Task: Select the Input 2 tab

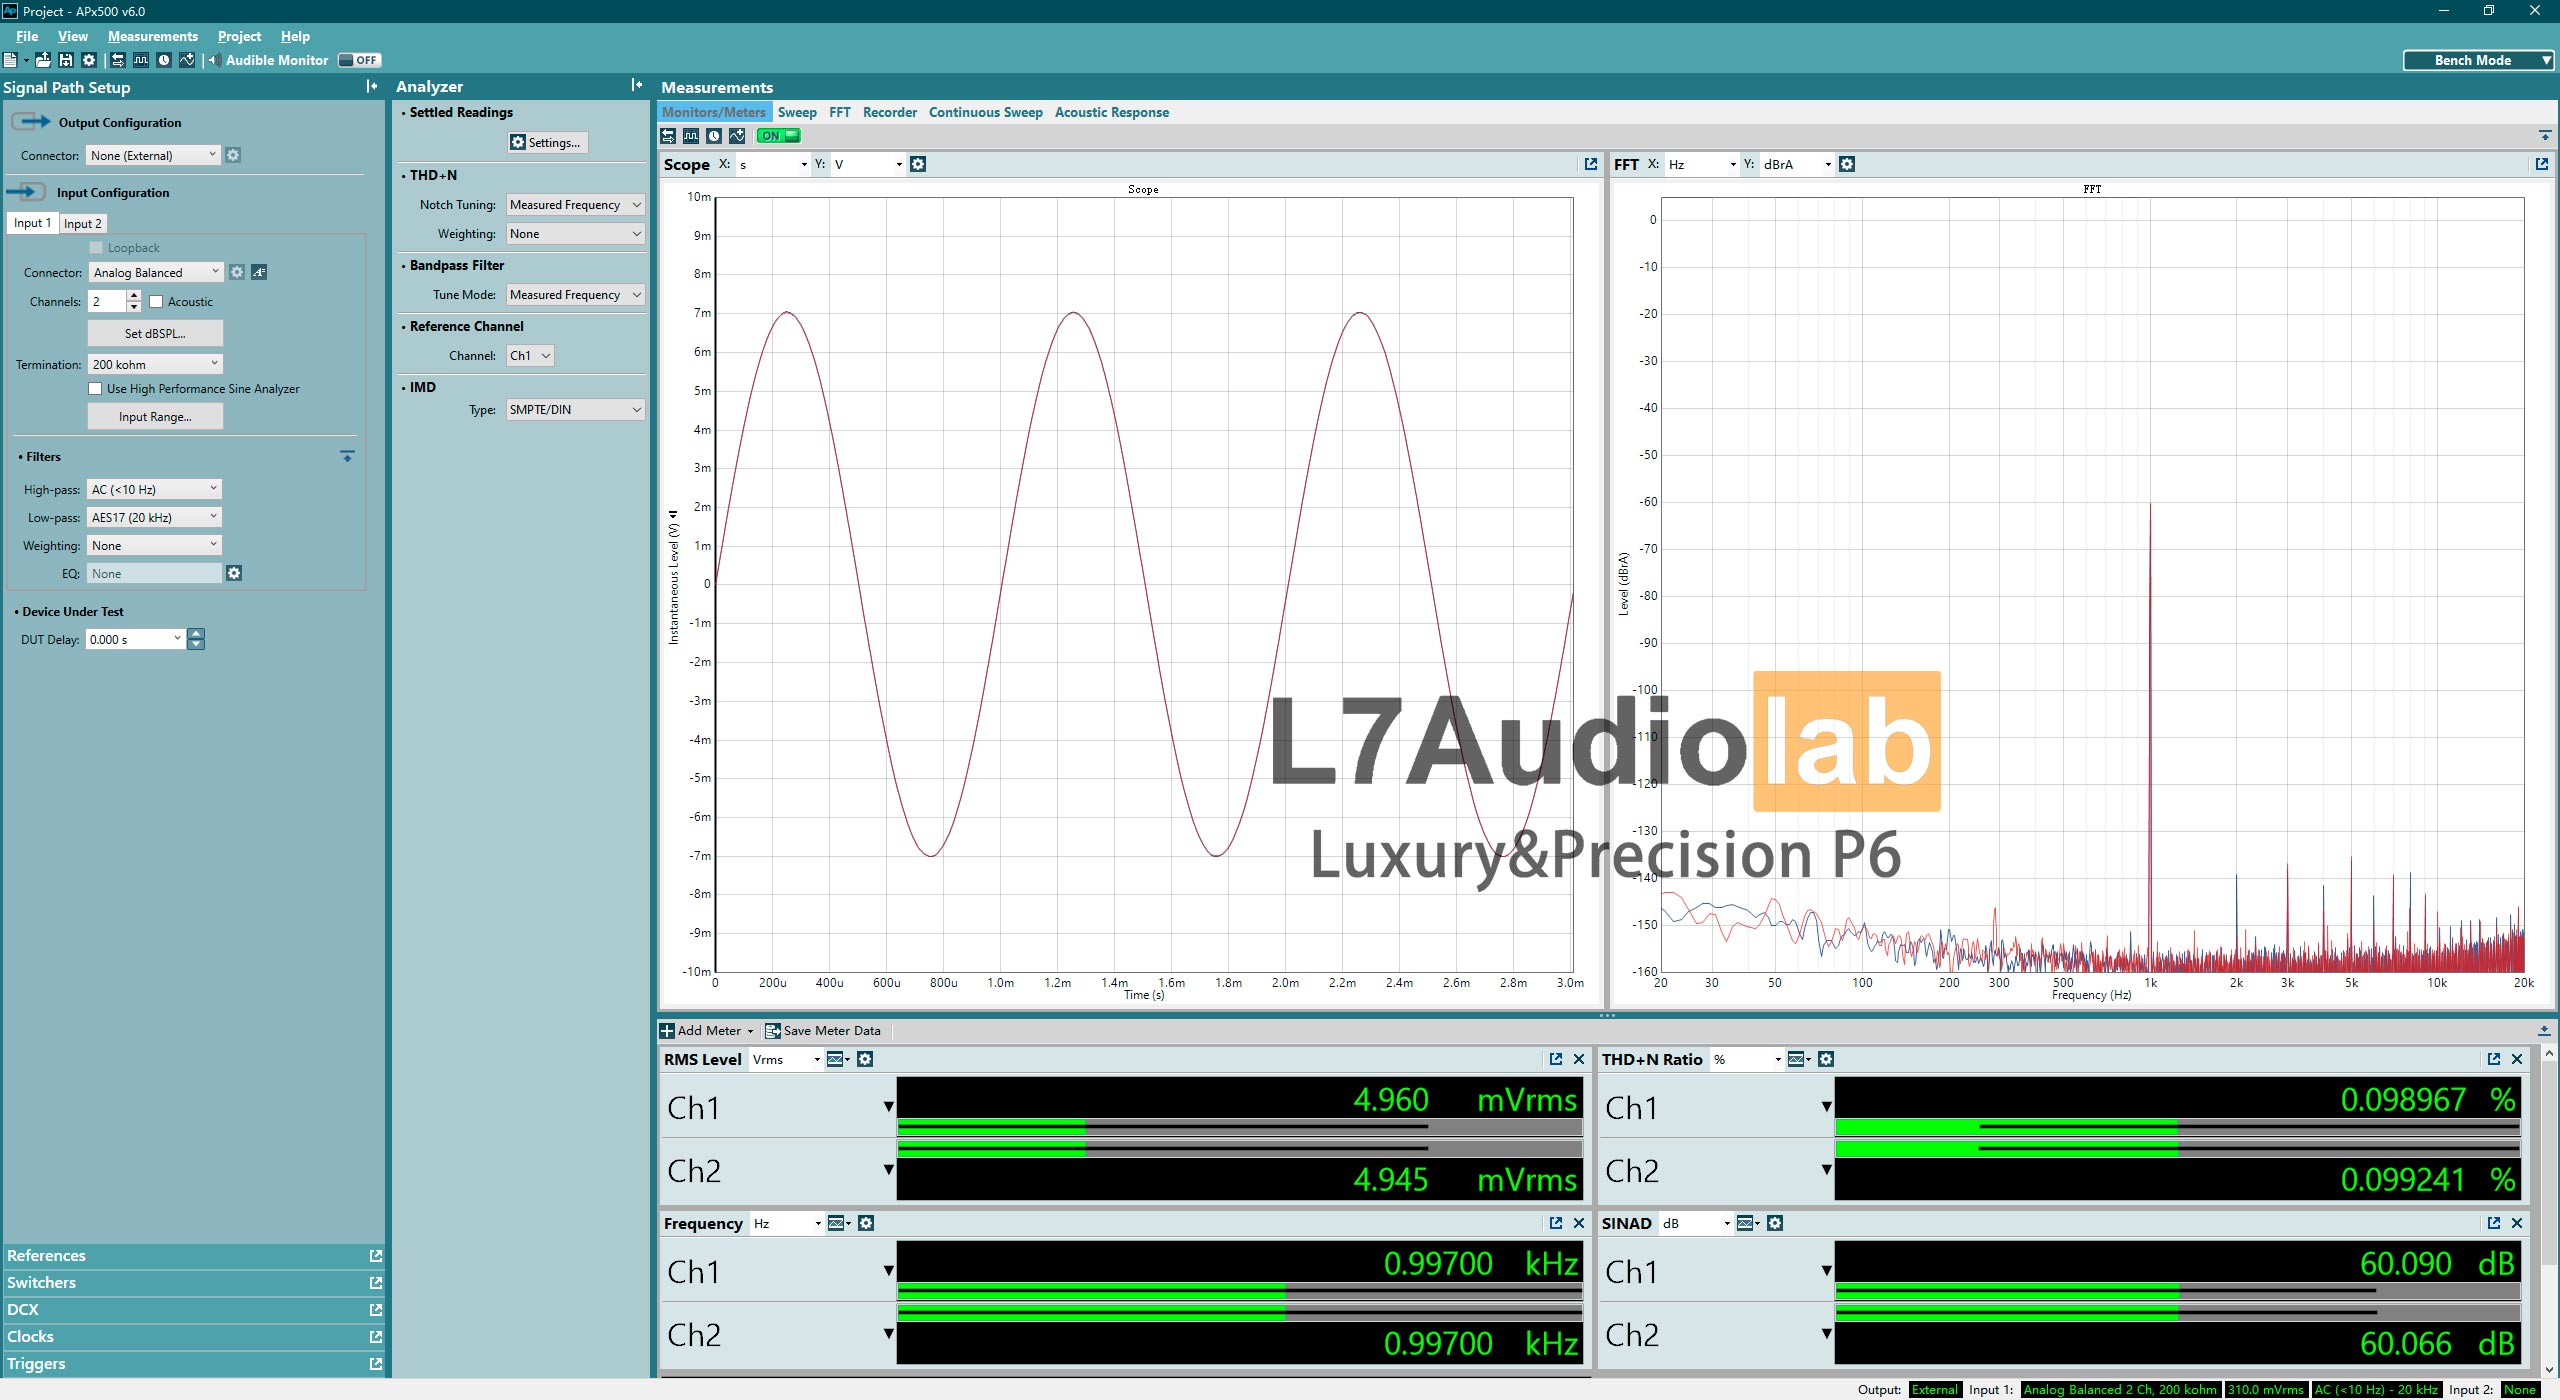Action: click(x=83, y=223)
